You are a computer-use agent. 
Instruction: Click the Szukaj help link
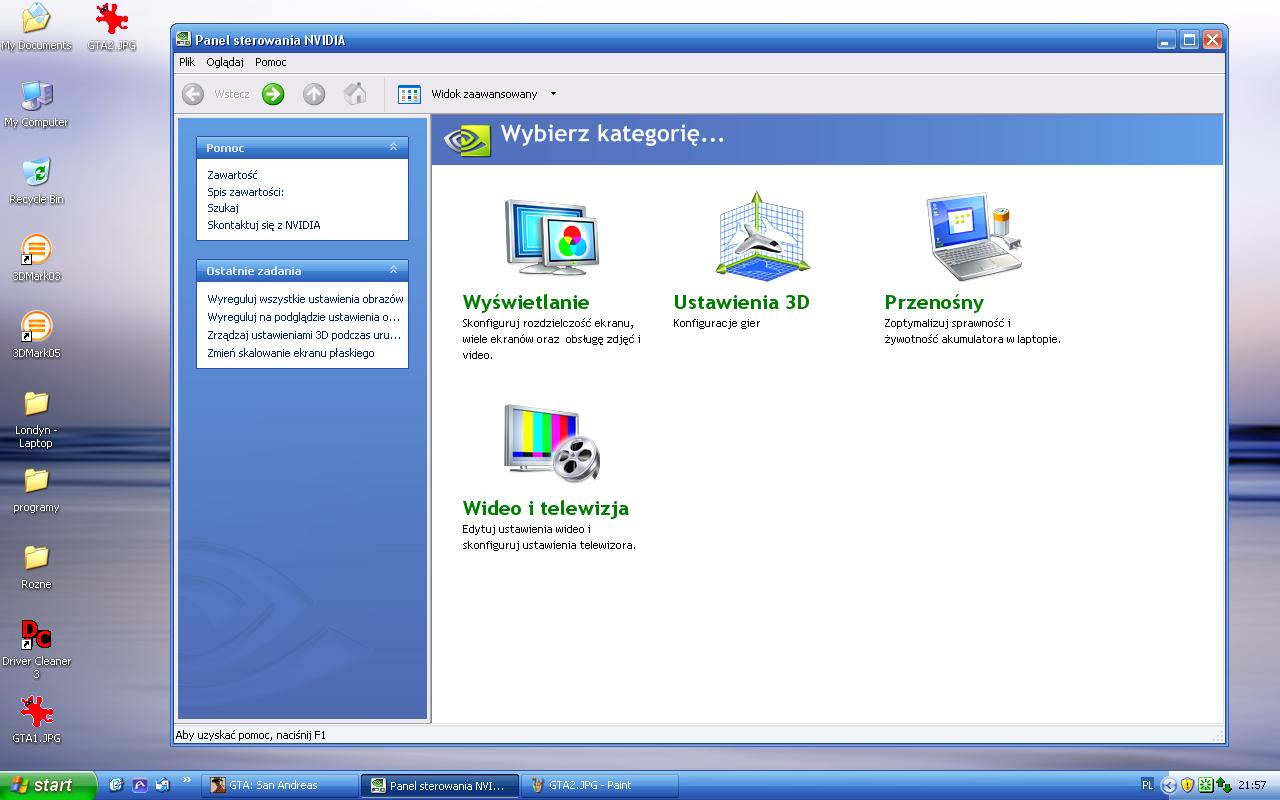point(223,208)
